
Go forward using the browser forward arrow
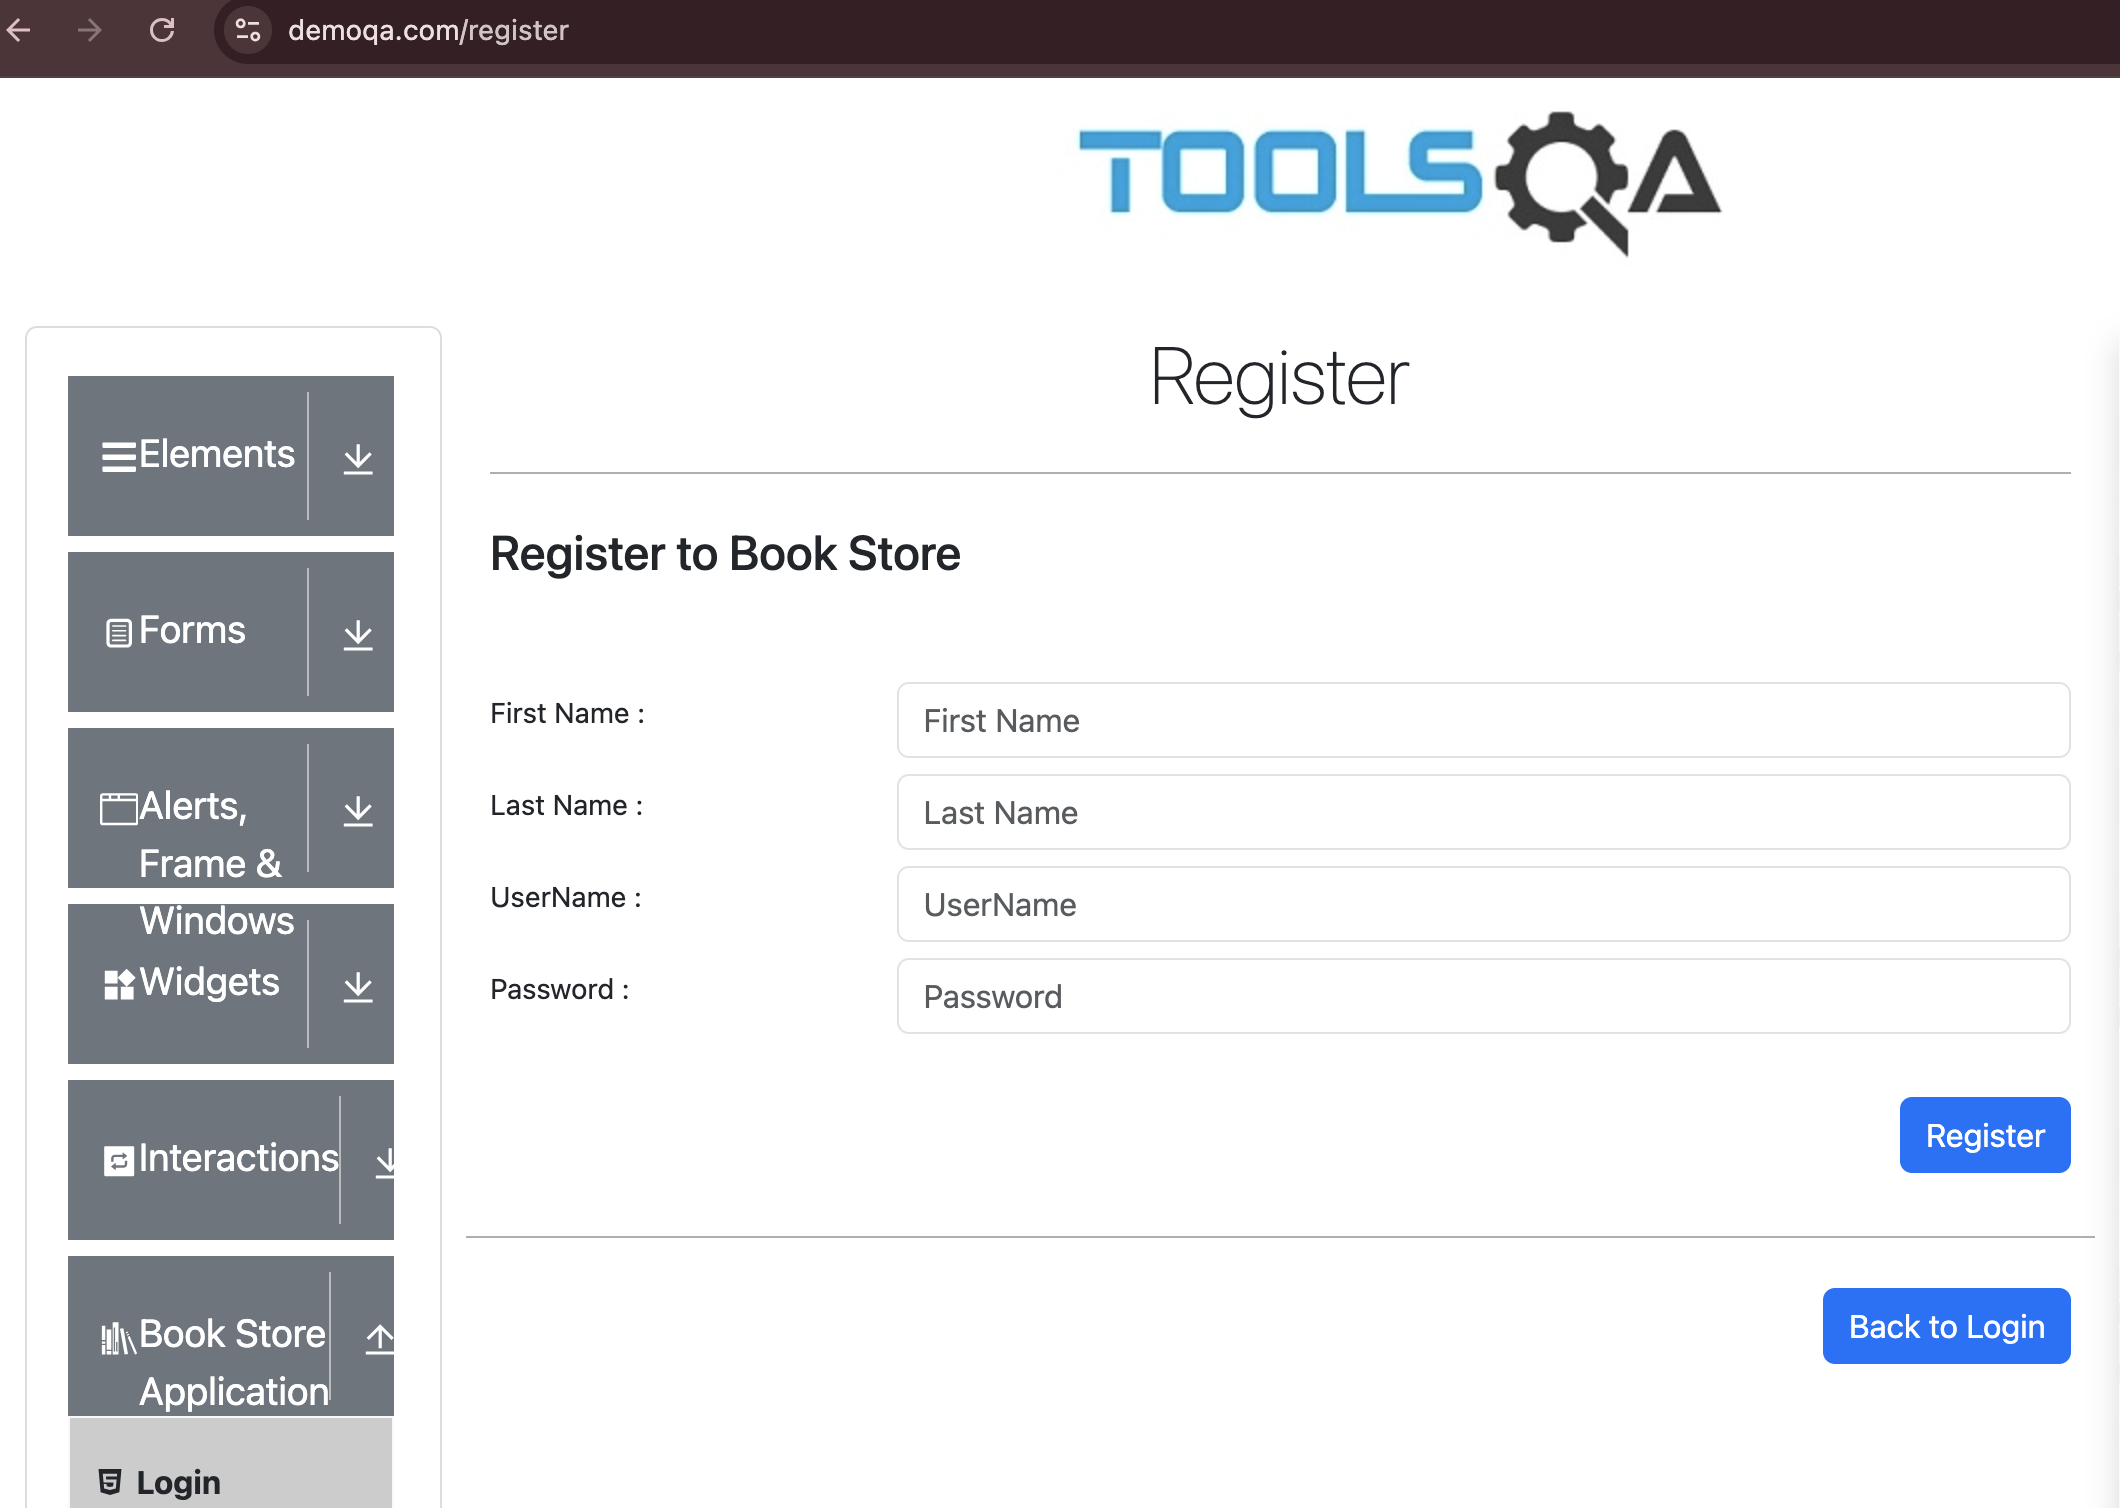90,30
